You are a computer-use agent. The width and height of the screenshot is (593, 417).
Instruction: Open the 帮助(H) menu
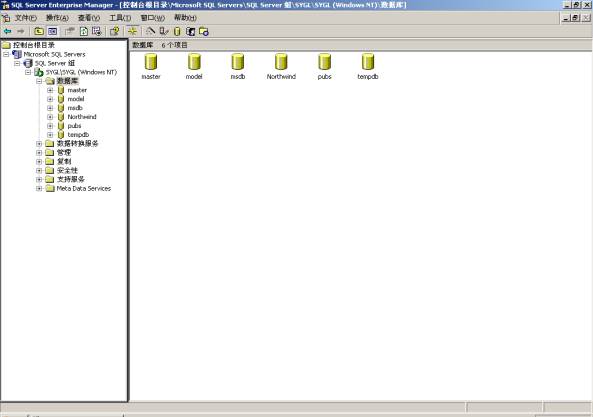click(x=185, y=18)
